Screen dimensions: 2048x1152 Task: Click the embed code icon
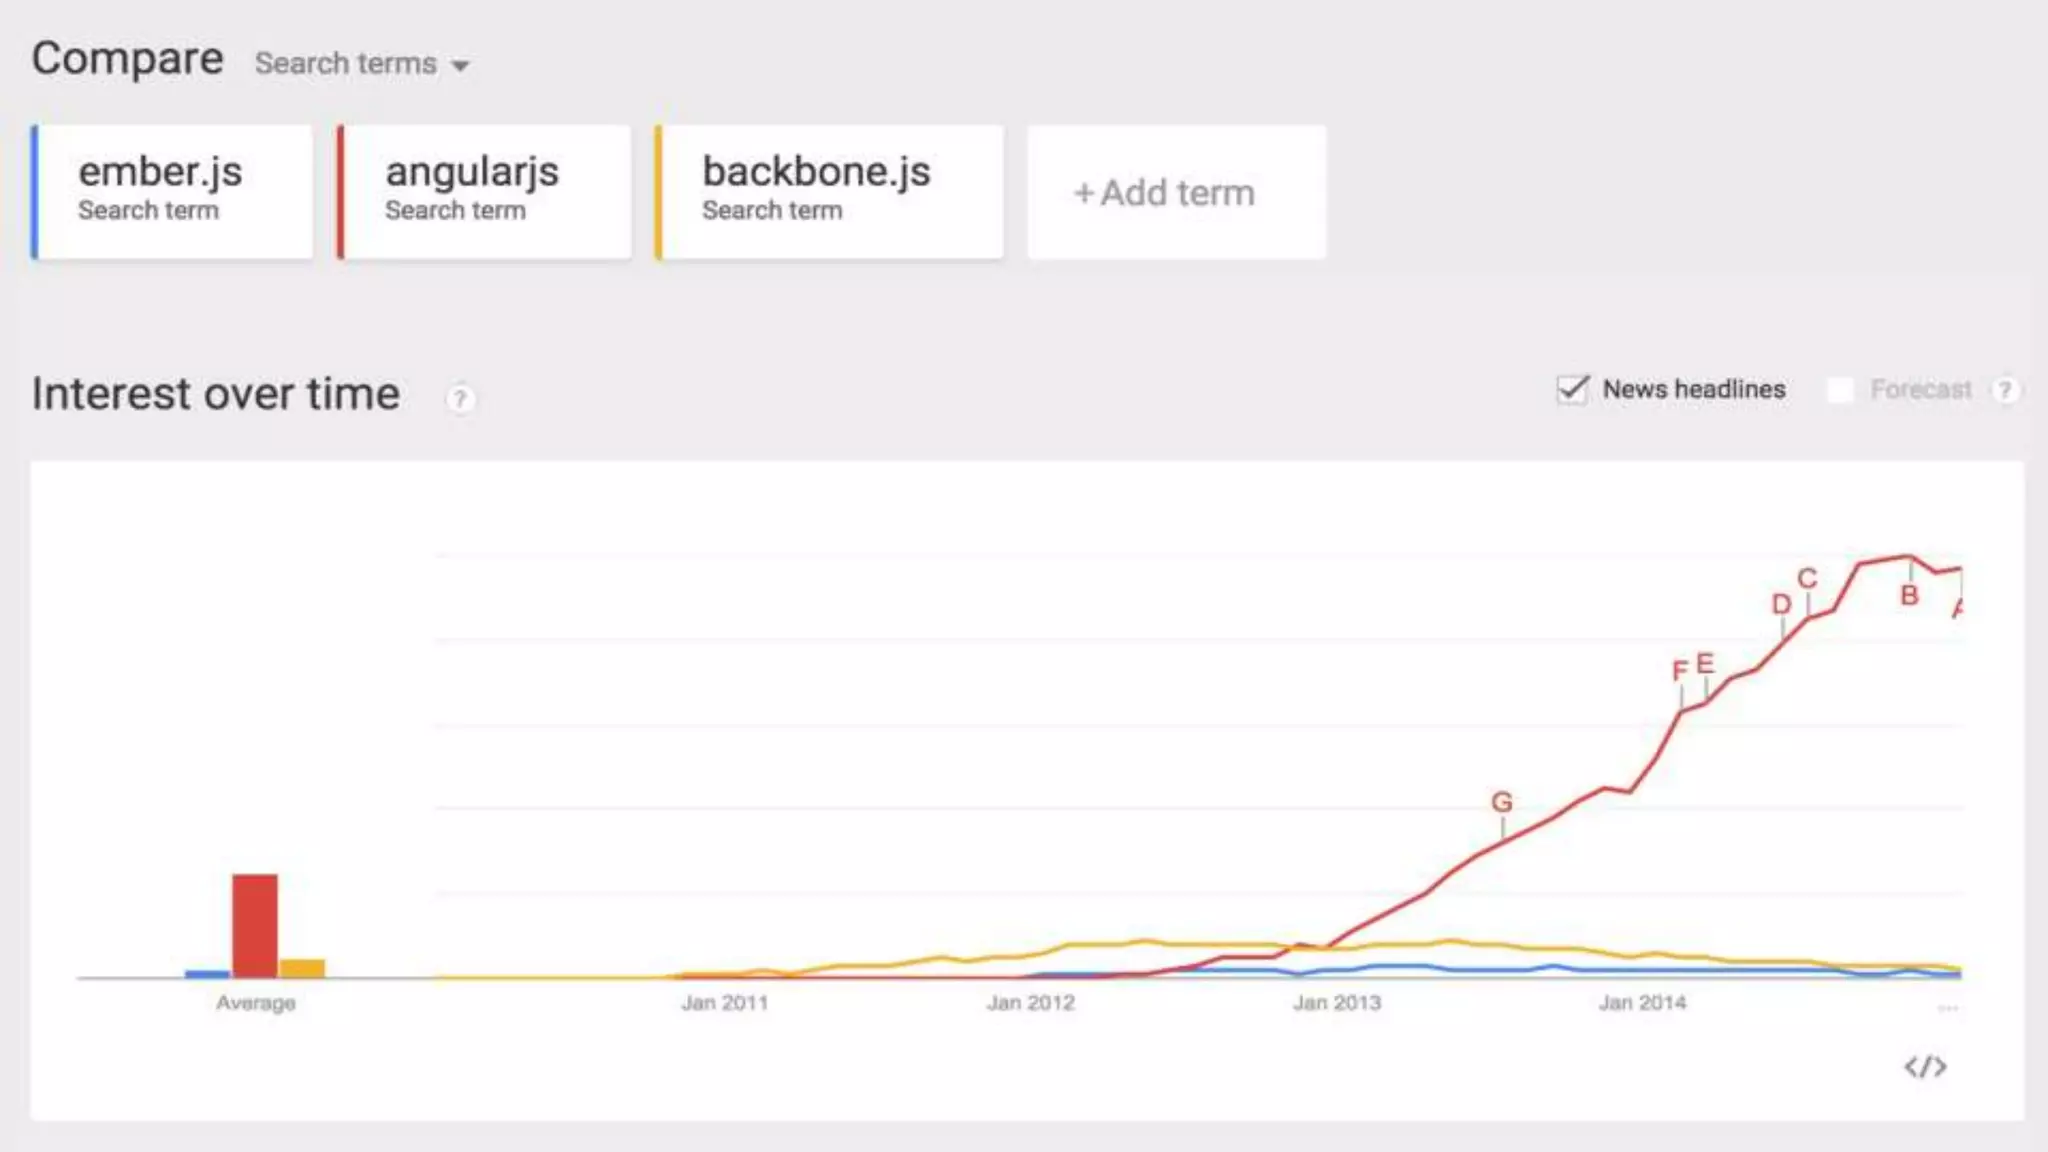pyautogui.click(x=1925, y=1067)
